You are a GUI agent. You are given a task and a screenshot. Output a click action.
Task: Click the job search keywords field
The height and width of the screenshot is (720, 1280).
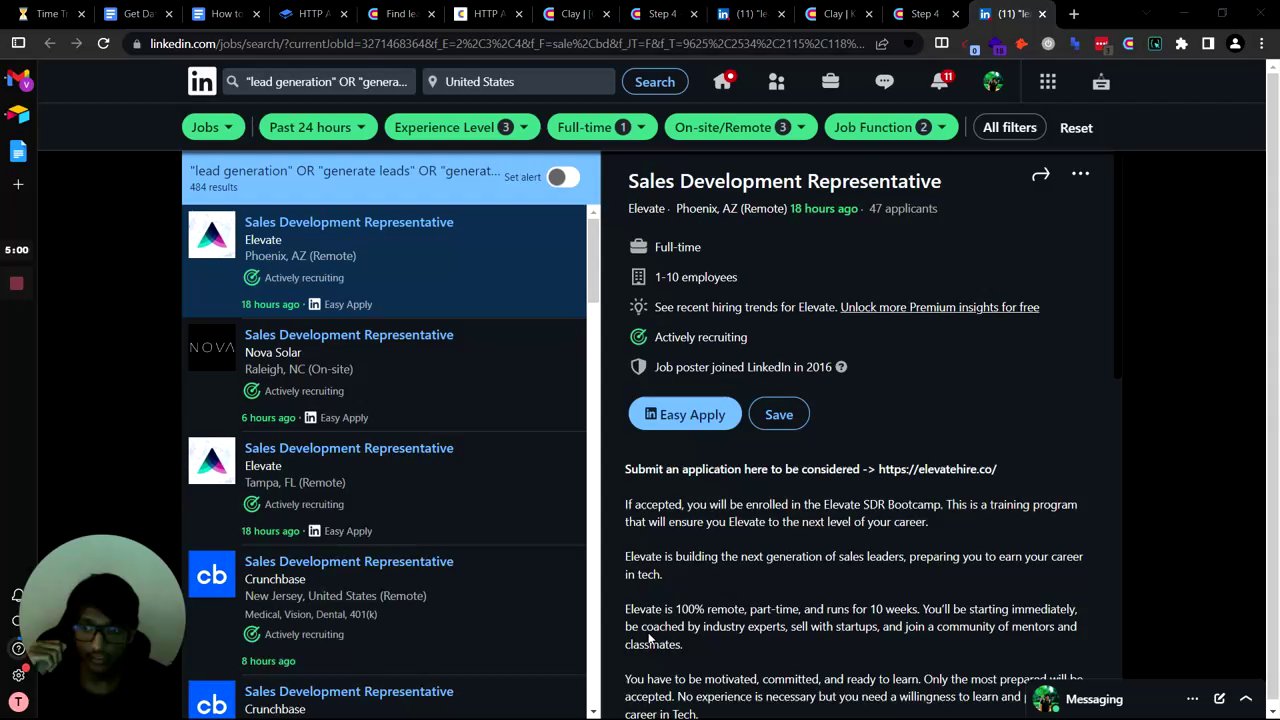pyautogui.click(x=317, y=82)
